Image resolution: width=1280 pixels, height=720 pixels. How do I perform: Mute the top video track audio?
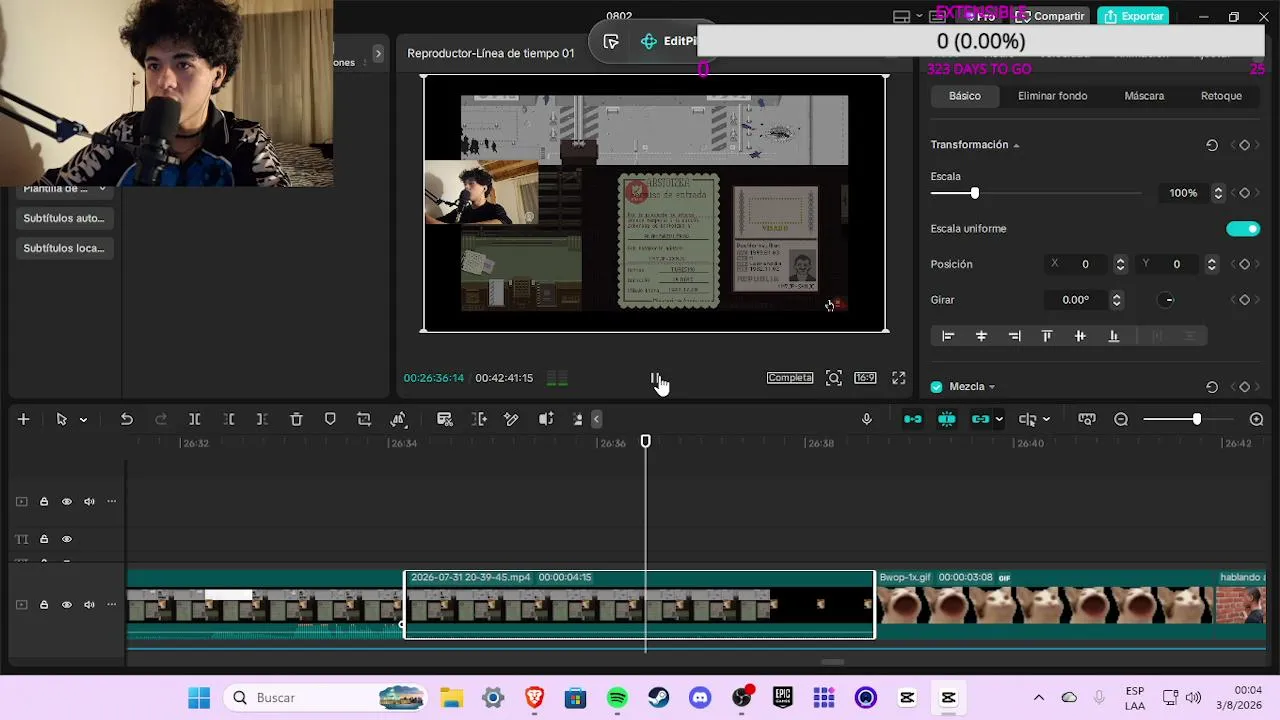[x=89, y=502]
